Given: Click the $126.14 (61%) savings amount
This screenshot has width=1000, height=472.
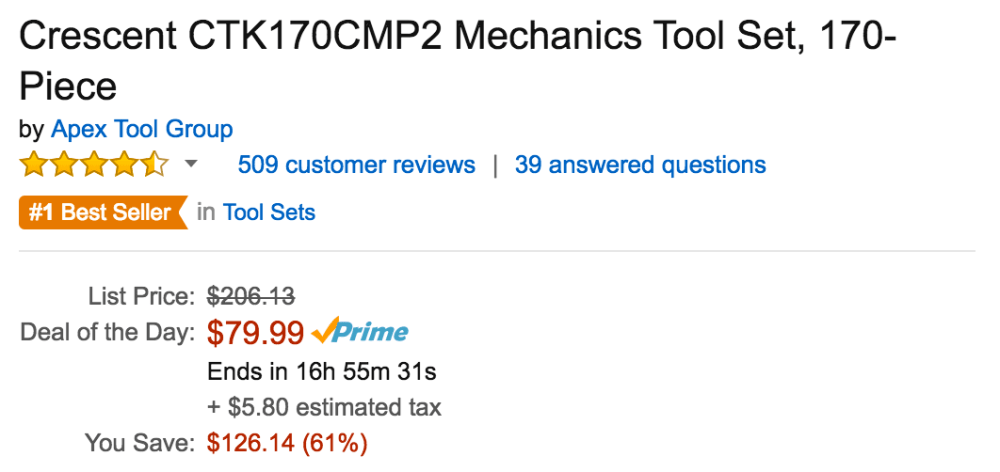Looking at the screenshot, I should [286, 442].
